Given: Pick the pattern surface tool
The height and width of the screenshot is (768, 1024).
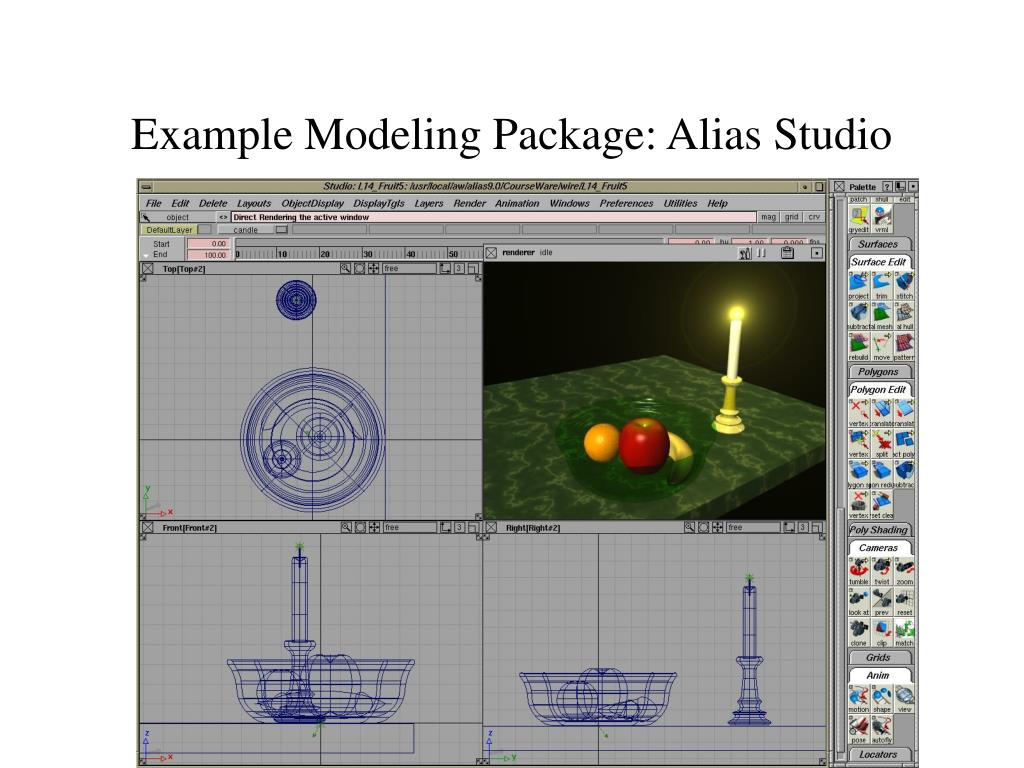Looking at the screenshot, I should tap(904, 344).
